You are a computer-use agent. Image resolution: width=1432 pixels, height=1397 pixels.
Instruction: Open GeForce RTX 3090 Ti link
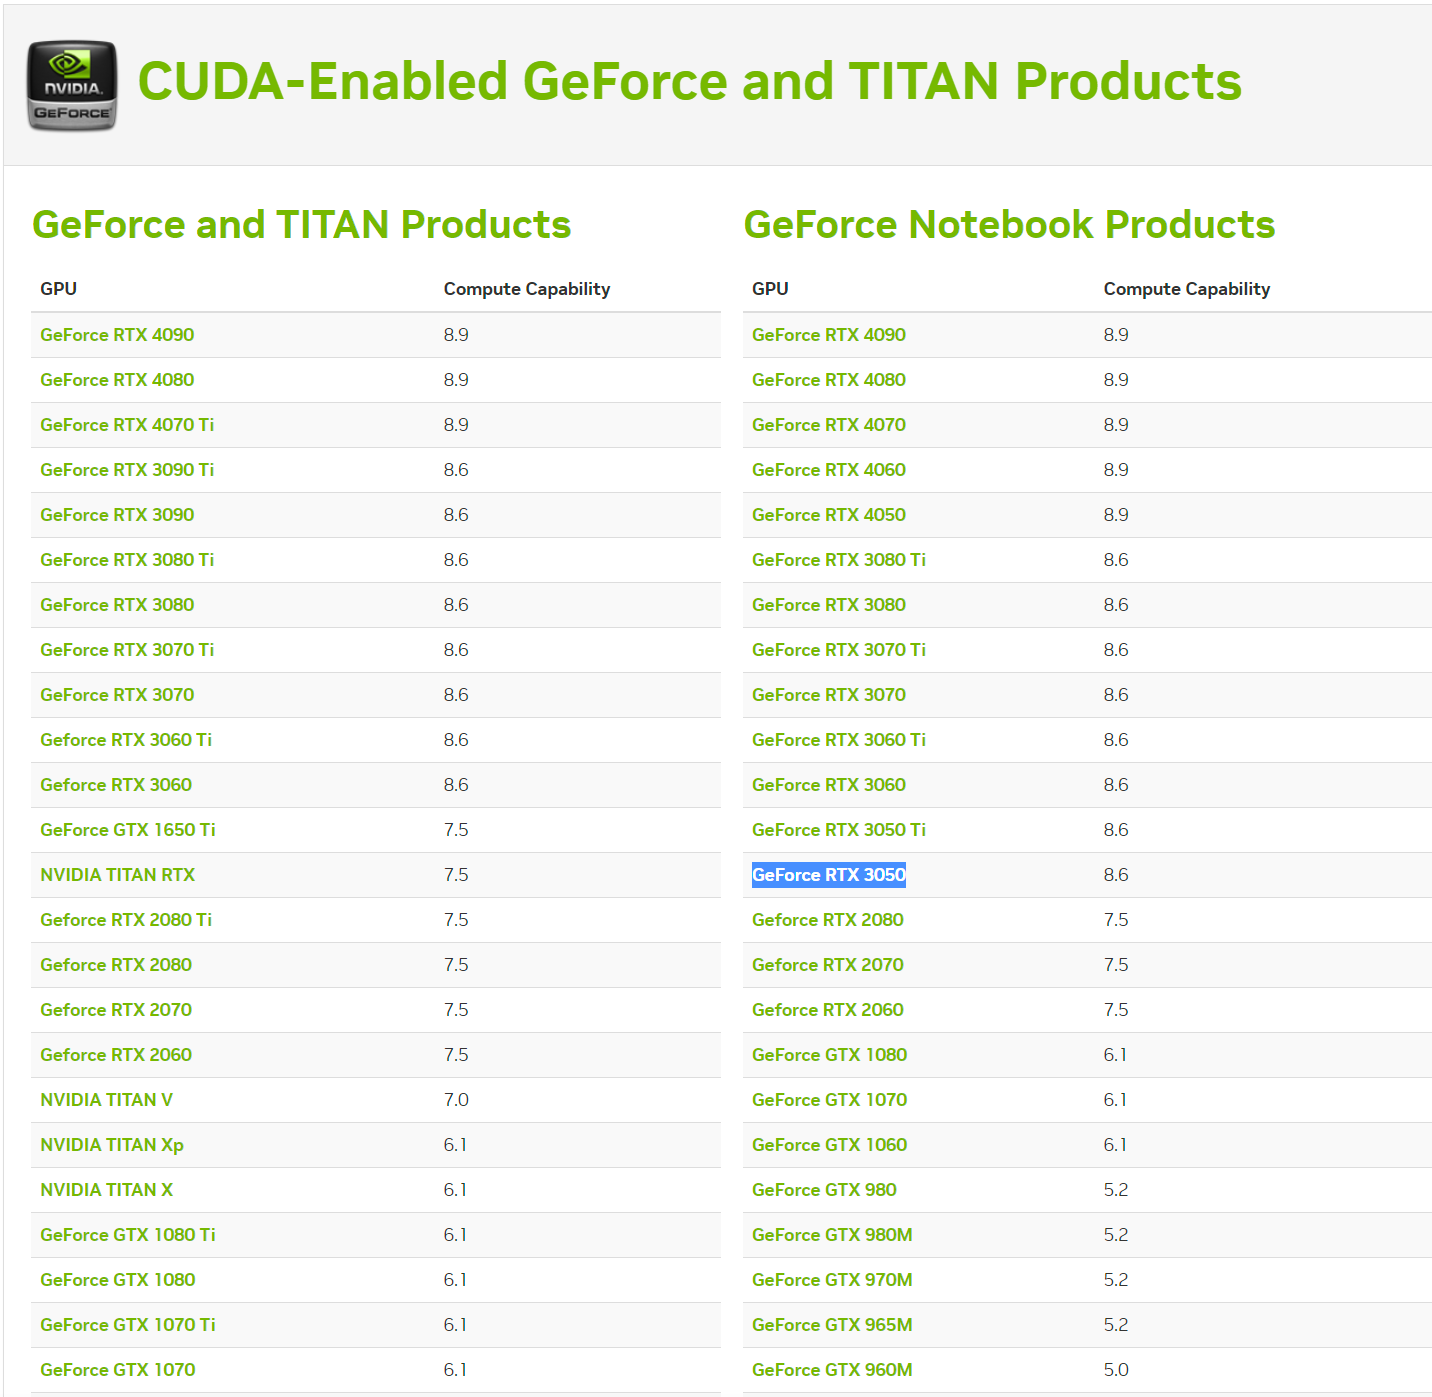coord(127,470)
